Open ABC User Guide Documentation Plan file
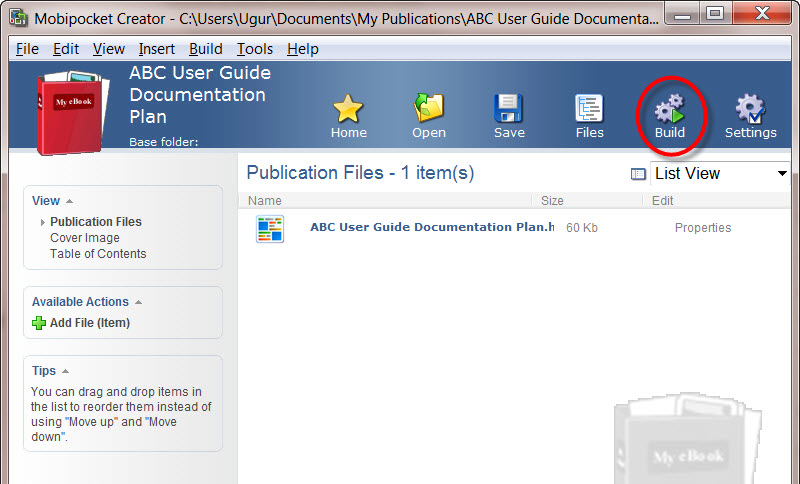Viewport: 800px width, 484px height. coord(432,227)
